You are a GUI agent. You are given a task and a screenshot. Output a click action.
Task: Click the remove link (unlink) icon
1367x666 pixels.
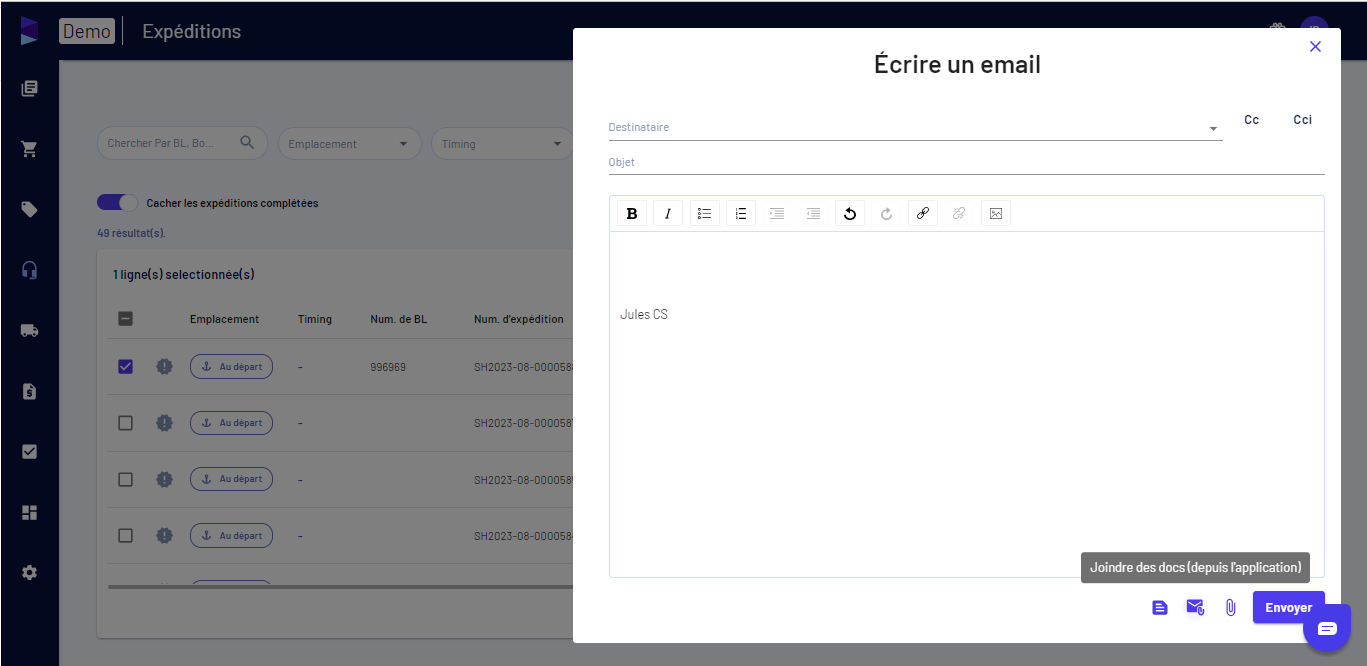(959, 213)
